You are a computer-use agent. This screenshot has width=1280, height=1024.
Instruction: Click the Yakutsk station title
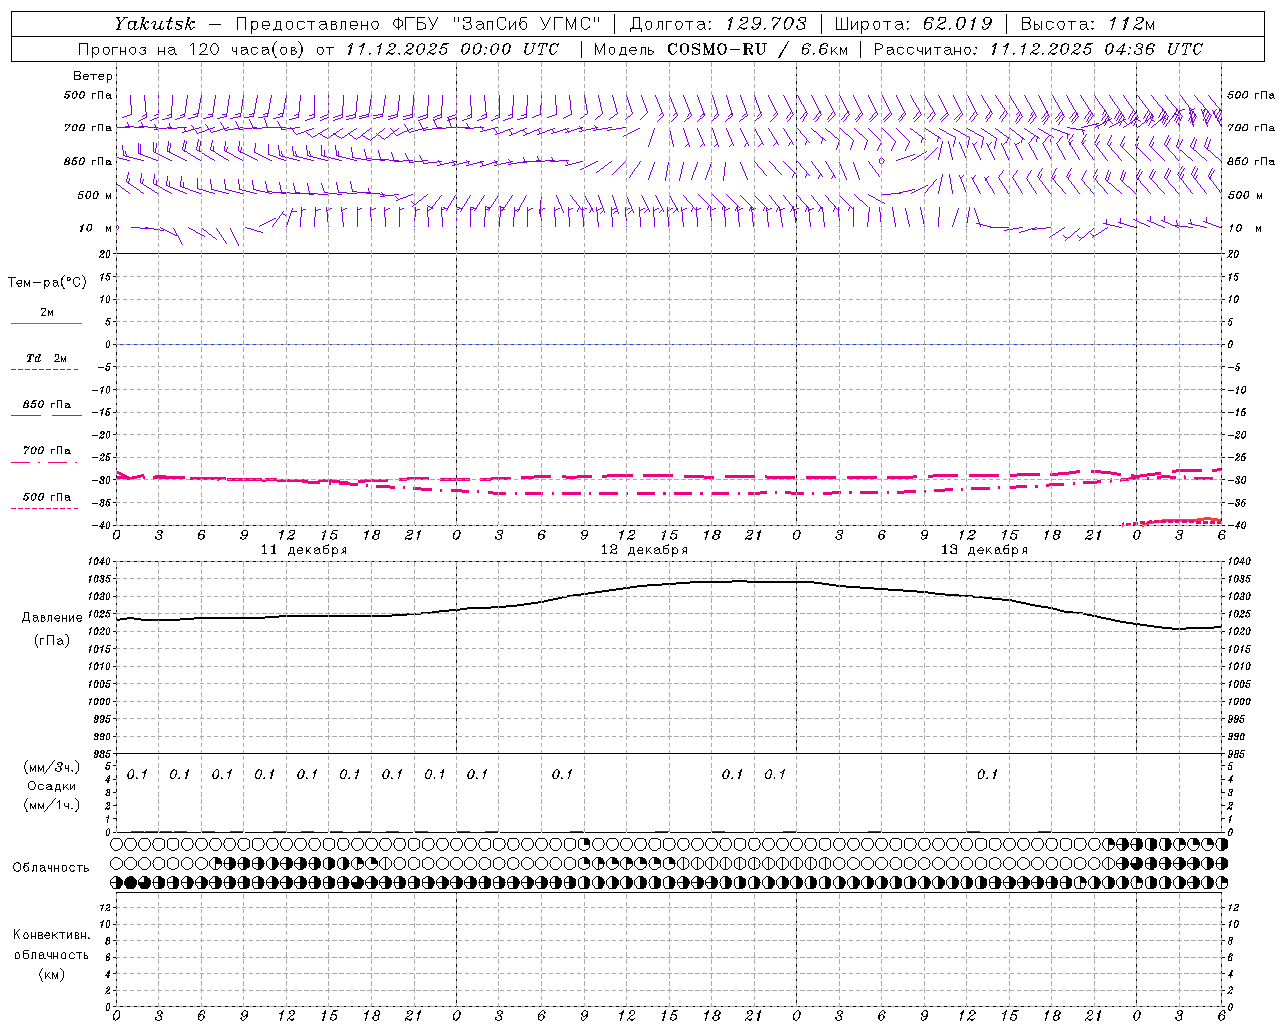click(x=154, y=23)
